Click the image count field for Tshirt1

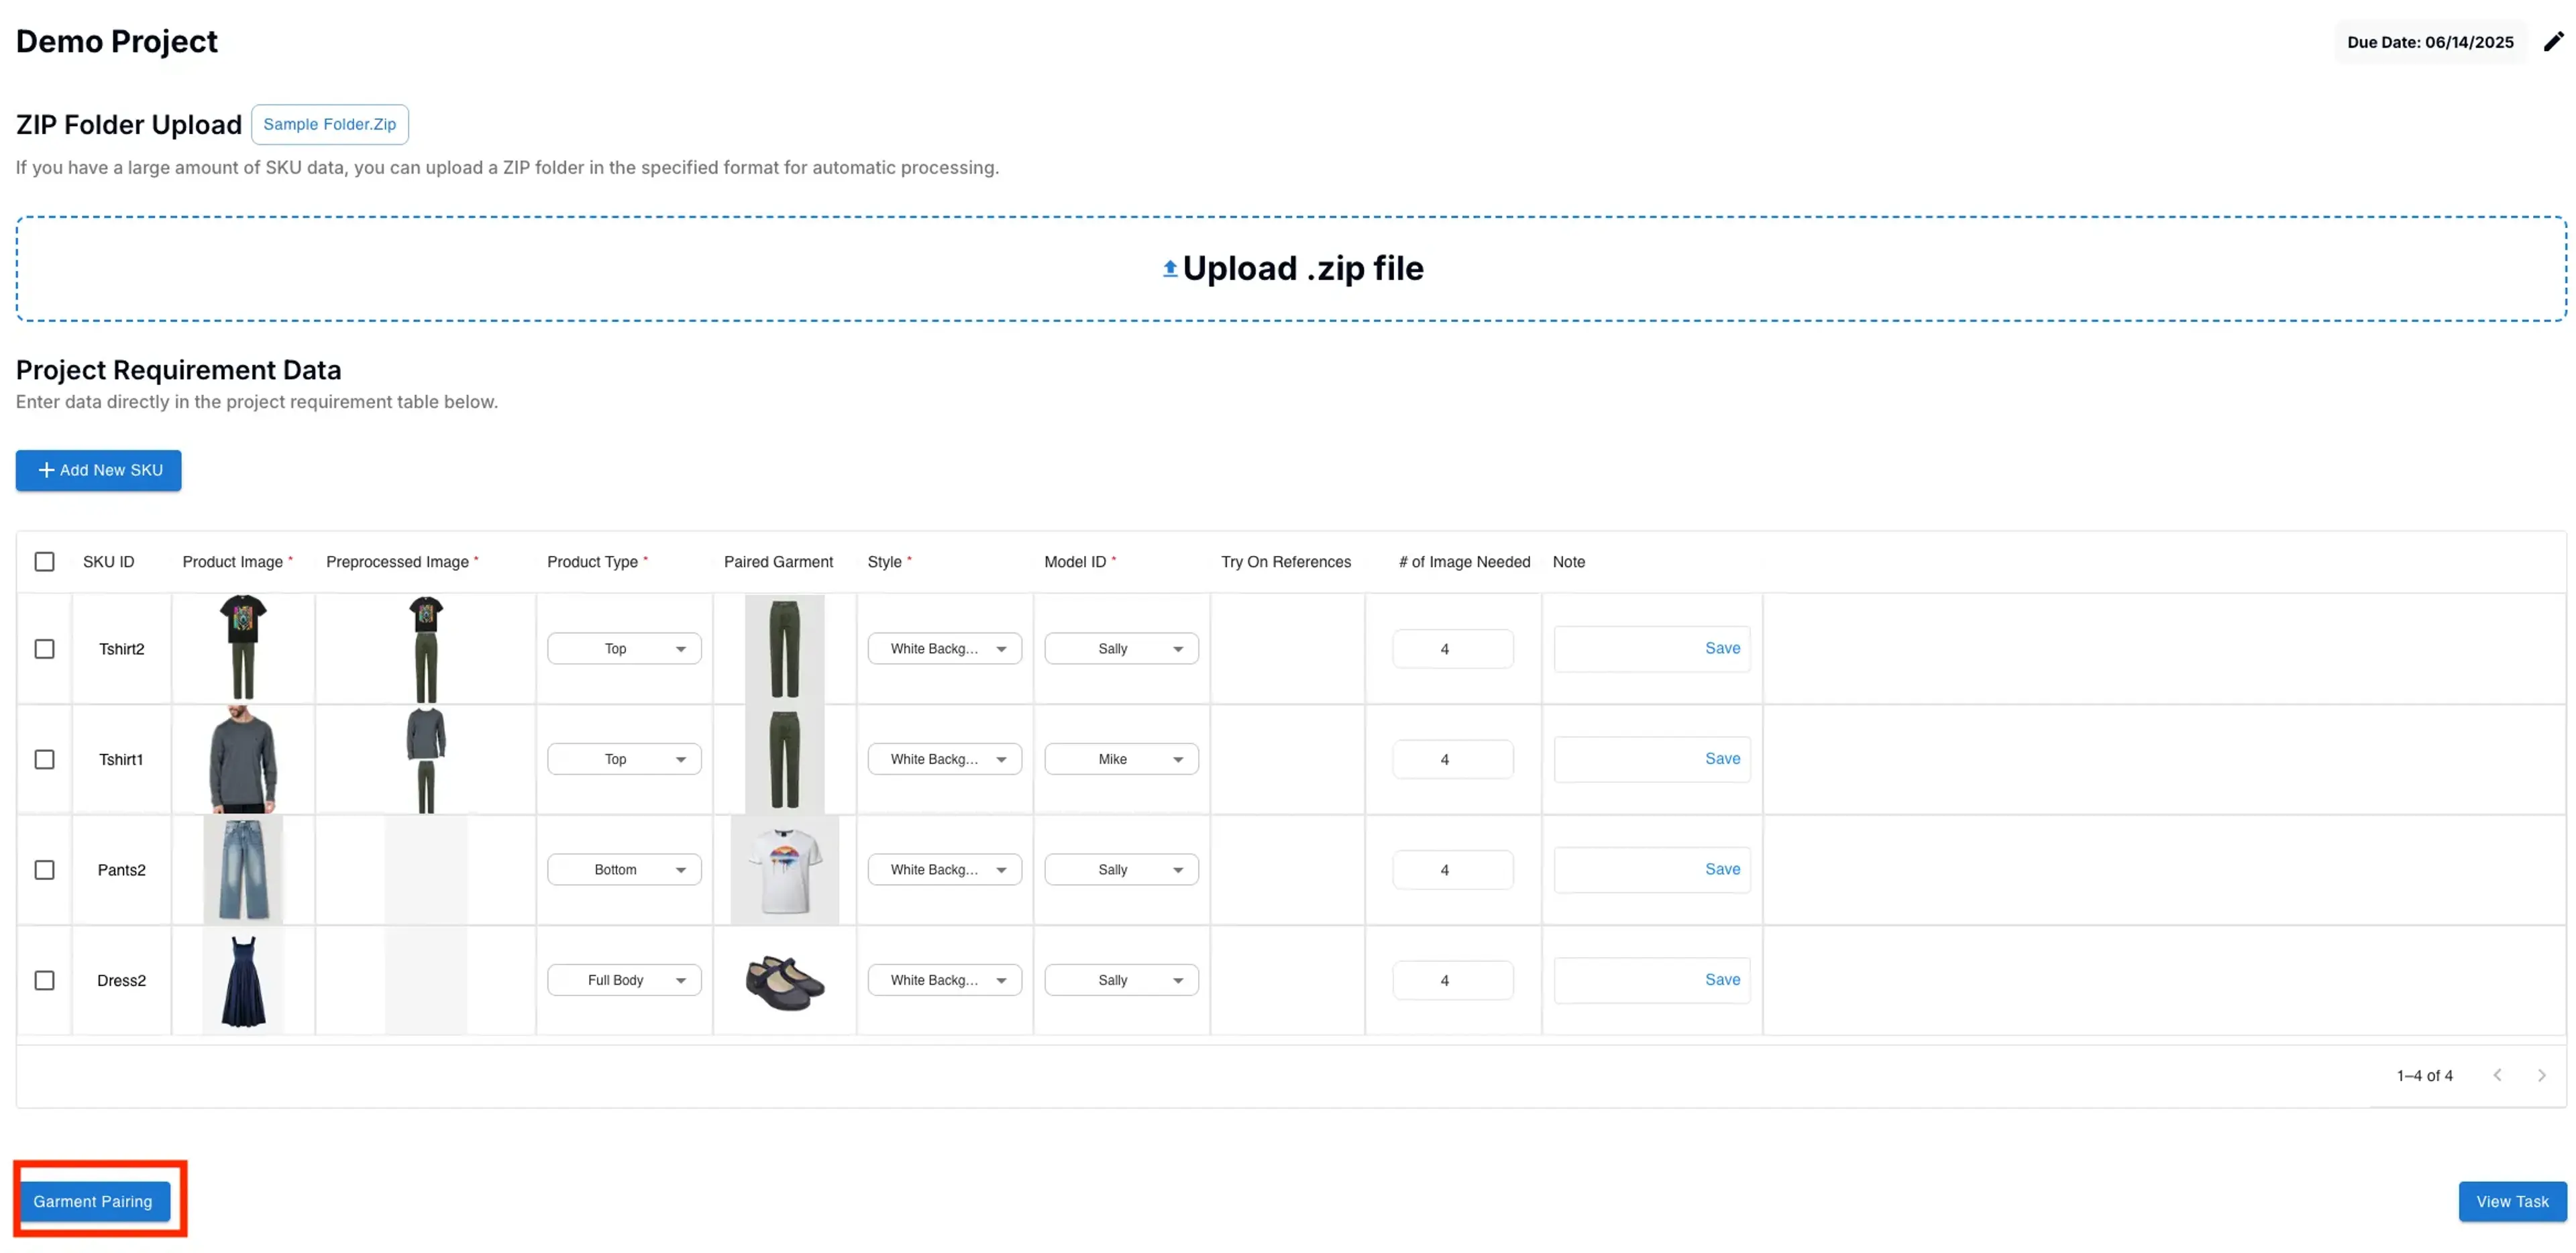(1452, 760)
